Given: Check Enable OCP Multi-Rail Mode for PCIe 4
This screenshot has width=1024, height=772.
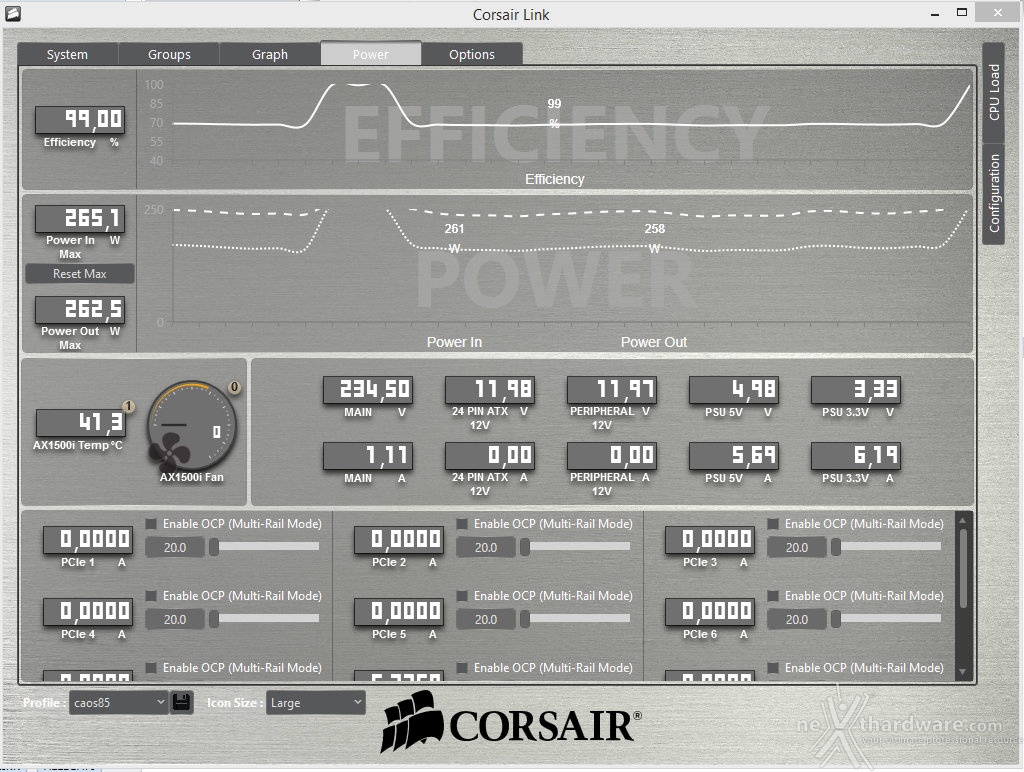Looking at the screenshot, I should tap(151, 596).
